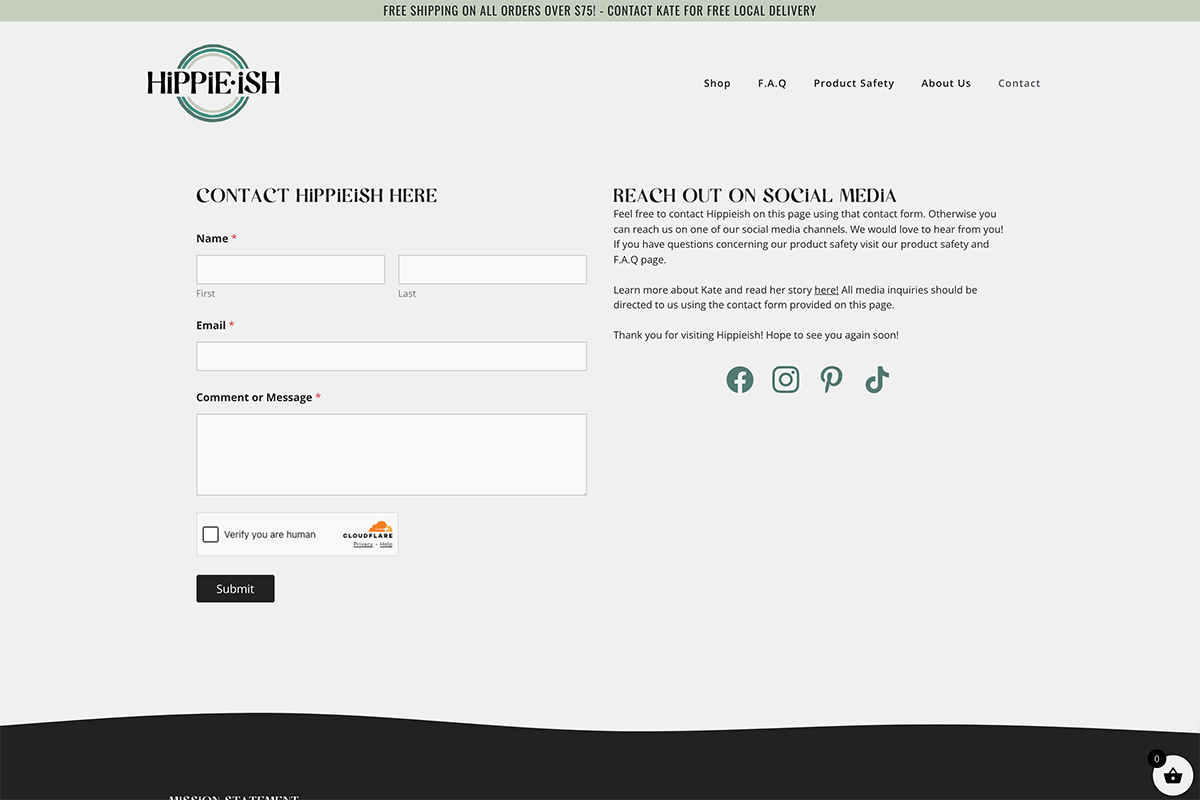Open the Facebook social media icon
The height and width of the screenshot is (800, 1200).
(x=740, y=380)
